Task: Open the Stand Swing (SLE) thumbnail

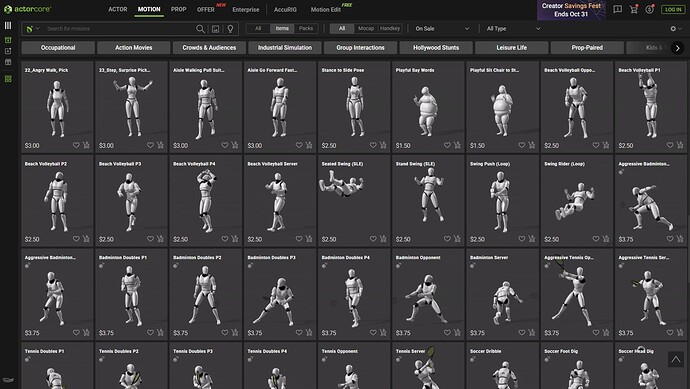Action: (428, 201)
